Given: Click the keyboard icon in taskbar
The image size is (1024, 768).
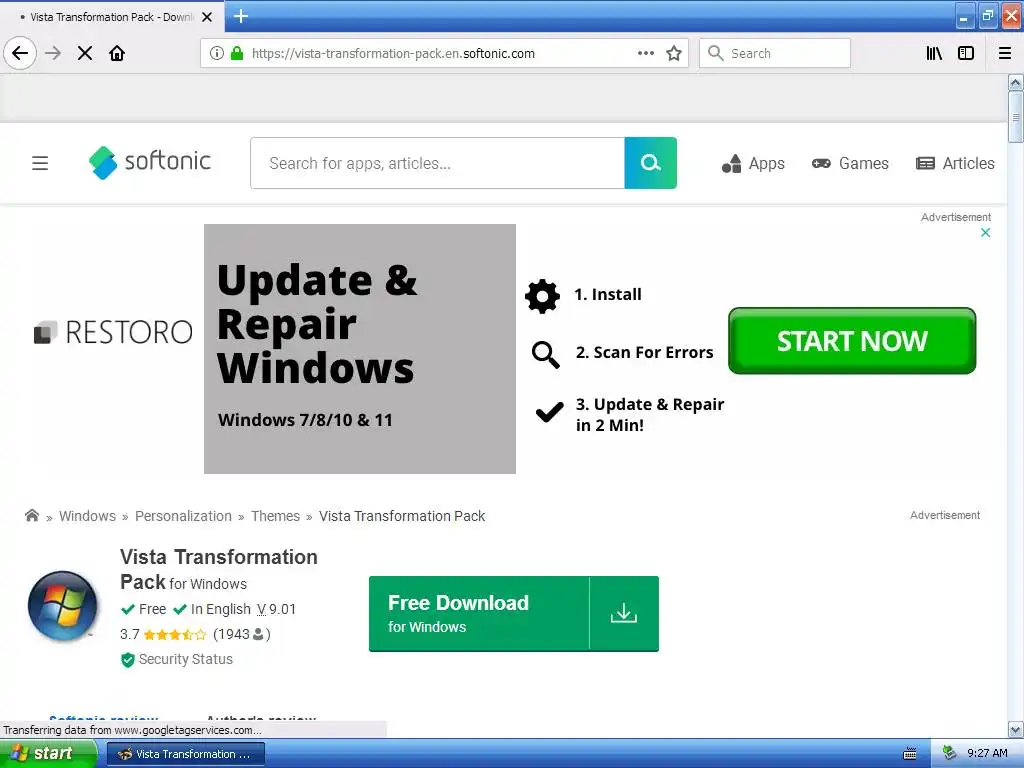Looking at the screenshot, I should 910,754.
